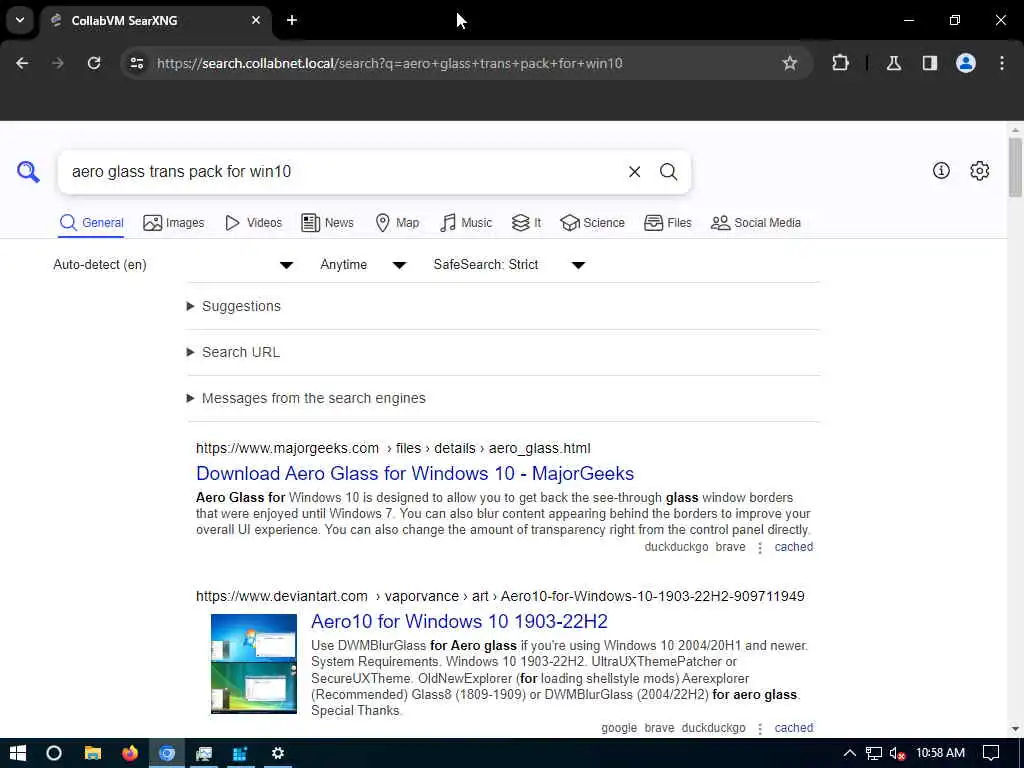Open Chrome Labs flask icon
The height and width of the screenshot is (768, 1024).
tap(894, 63)
